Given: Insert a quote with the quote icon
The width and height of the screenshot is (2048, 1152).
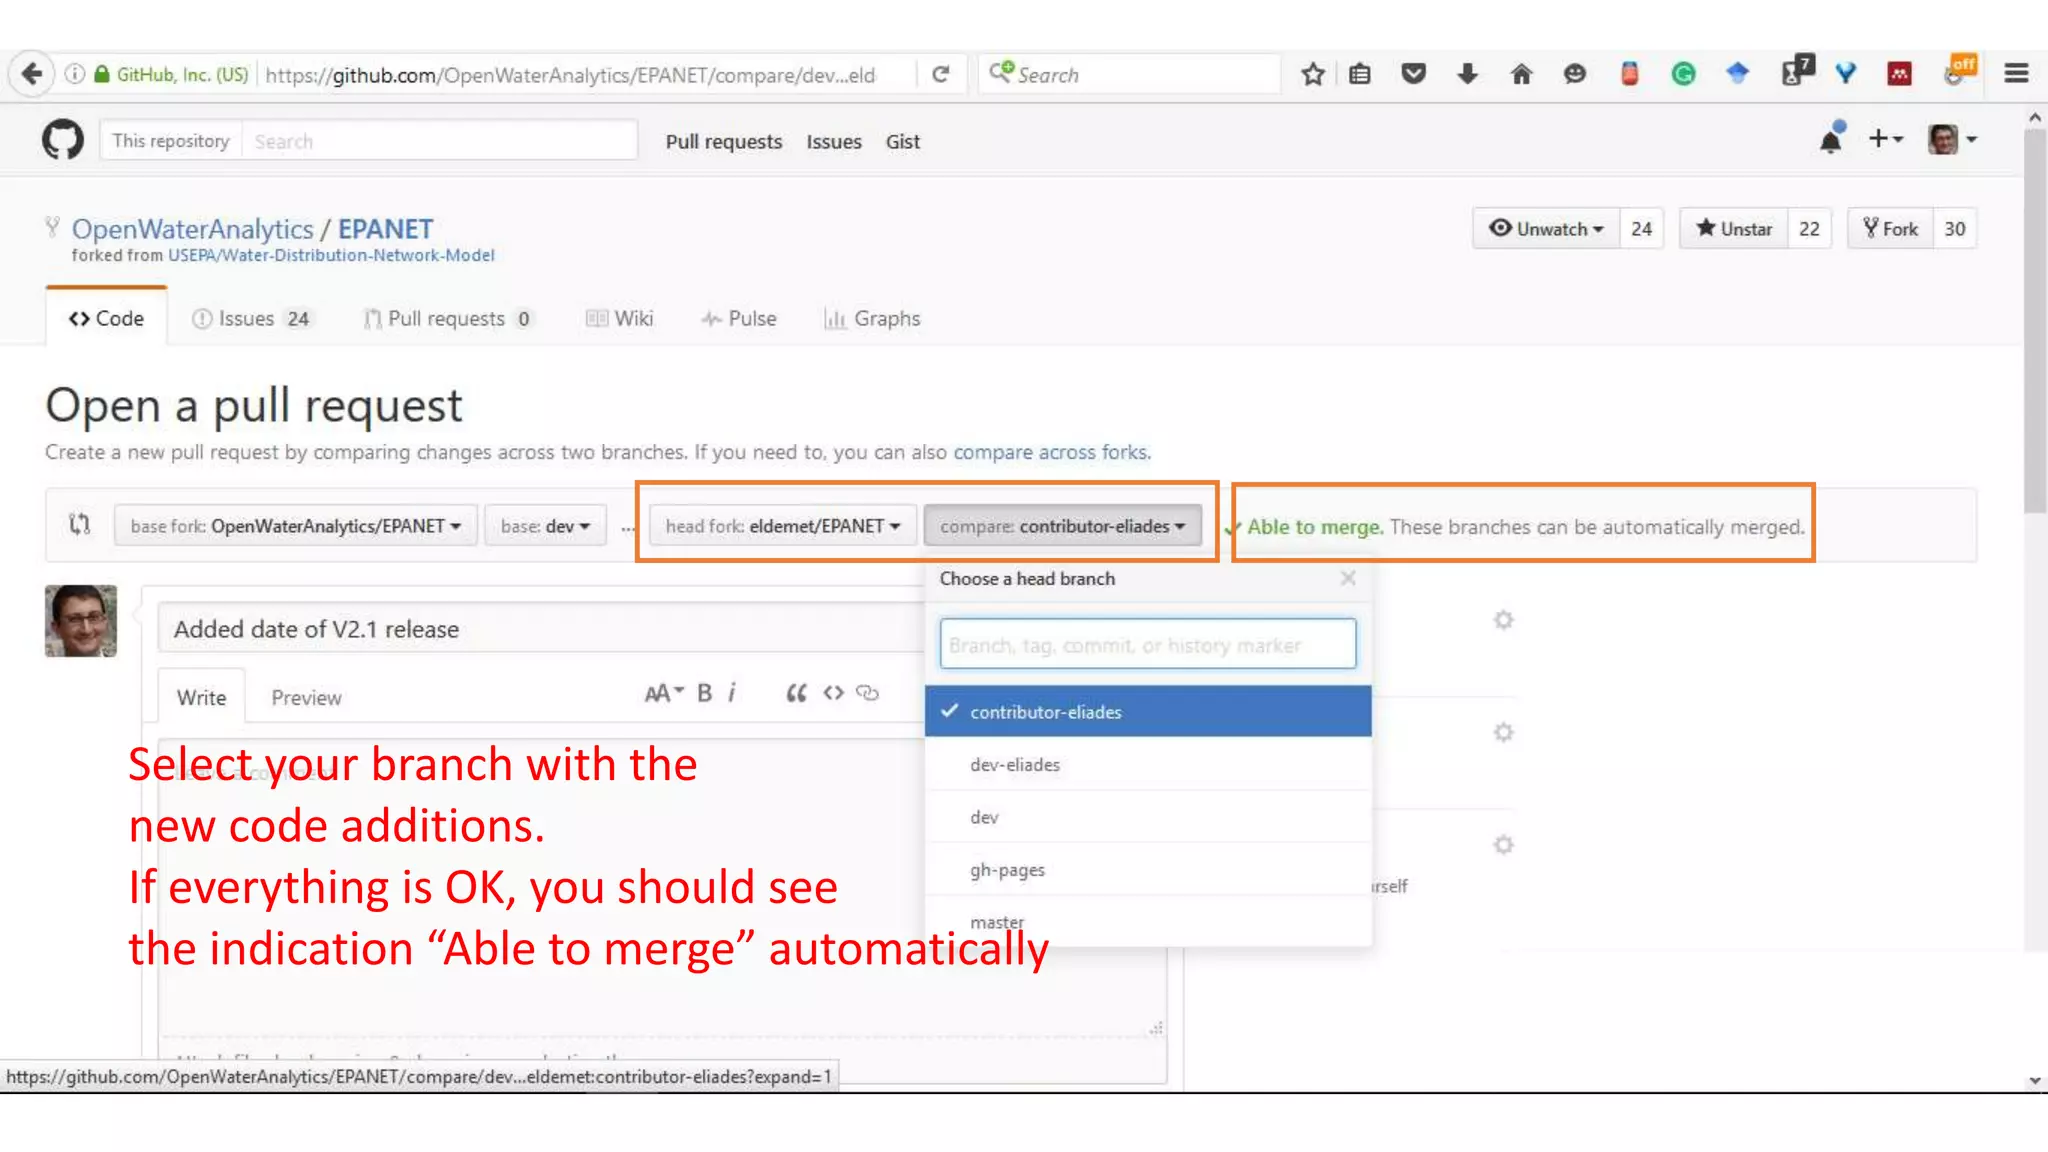Looking at the screenshot, I should tap(796, 693).
